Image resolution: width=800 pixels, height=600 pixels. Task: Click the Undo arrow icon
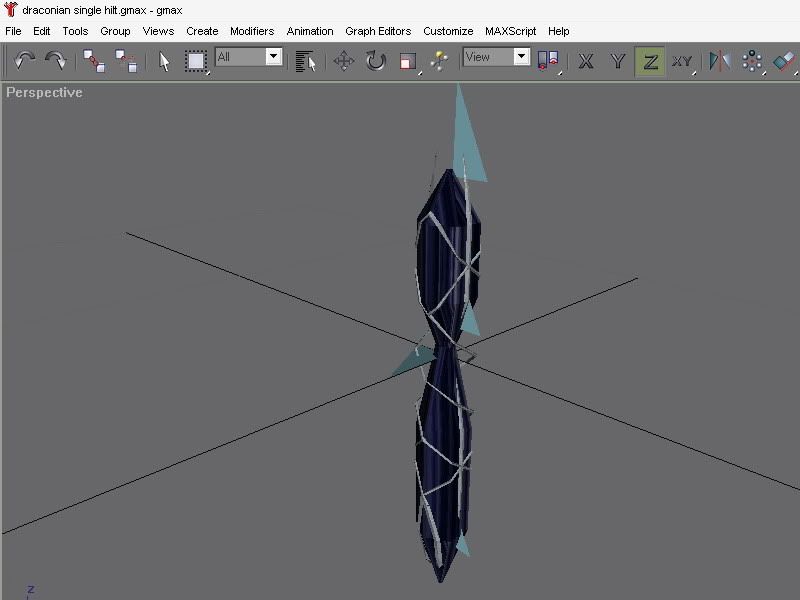[24, 61]
